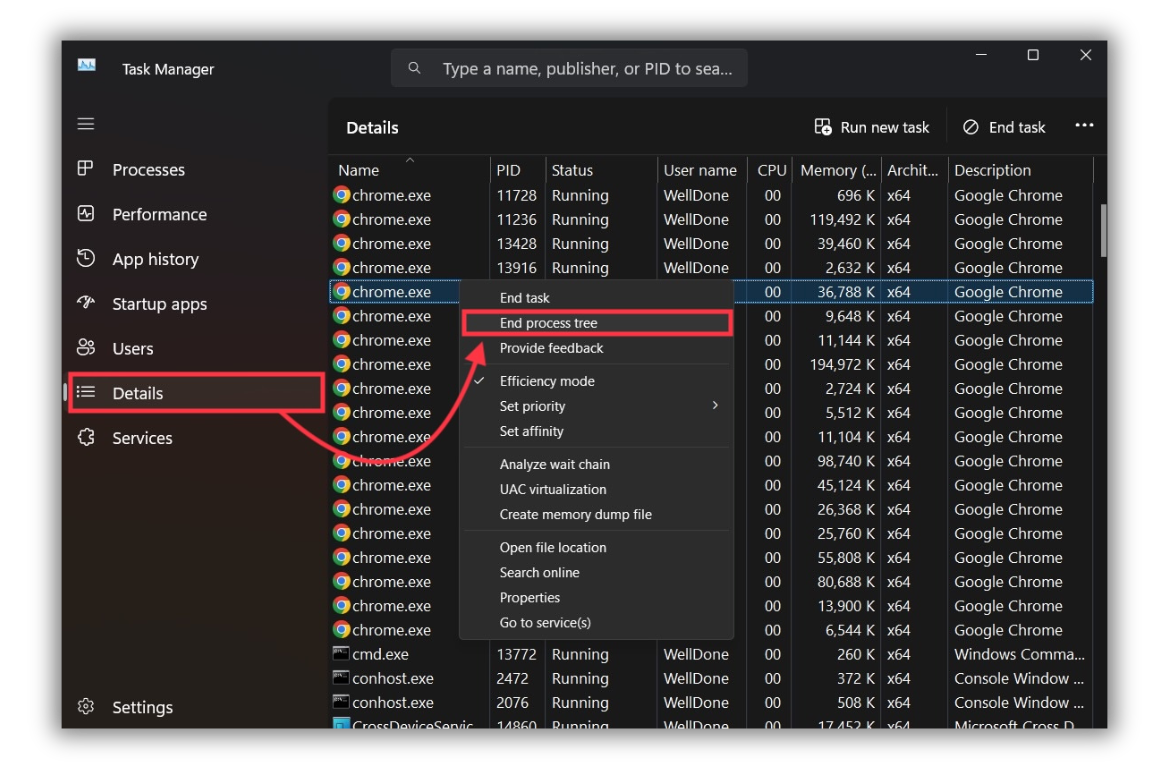The height and width of the screenshot is (769, 1169).
Task: Click Chrome icon for PID 13916
Action: tap(341, 267)
